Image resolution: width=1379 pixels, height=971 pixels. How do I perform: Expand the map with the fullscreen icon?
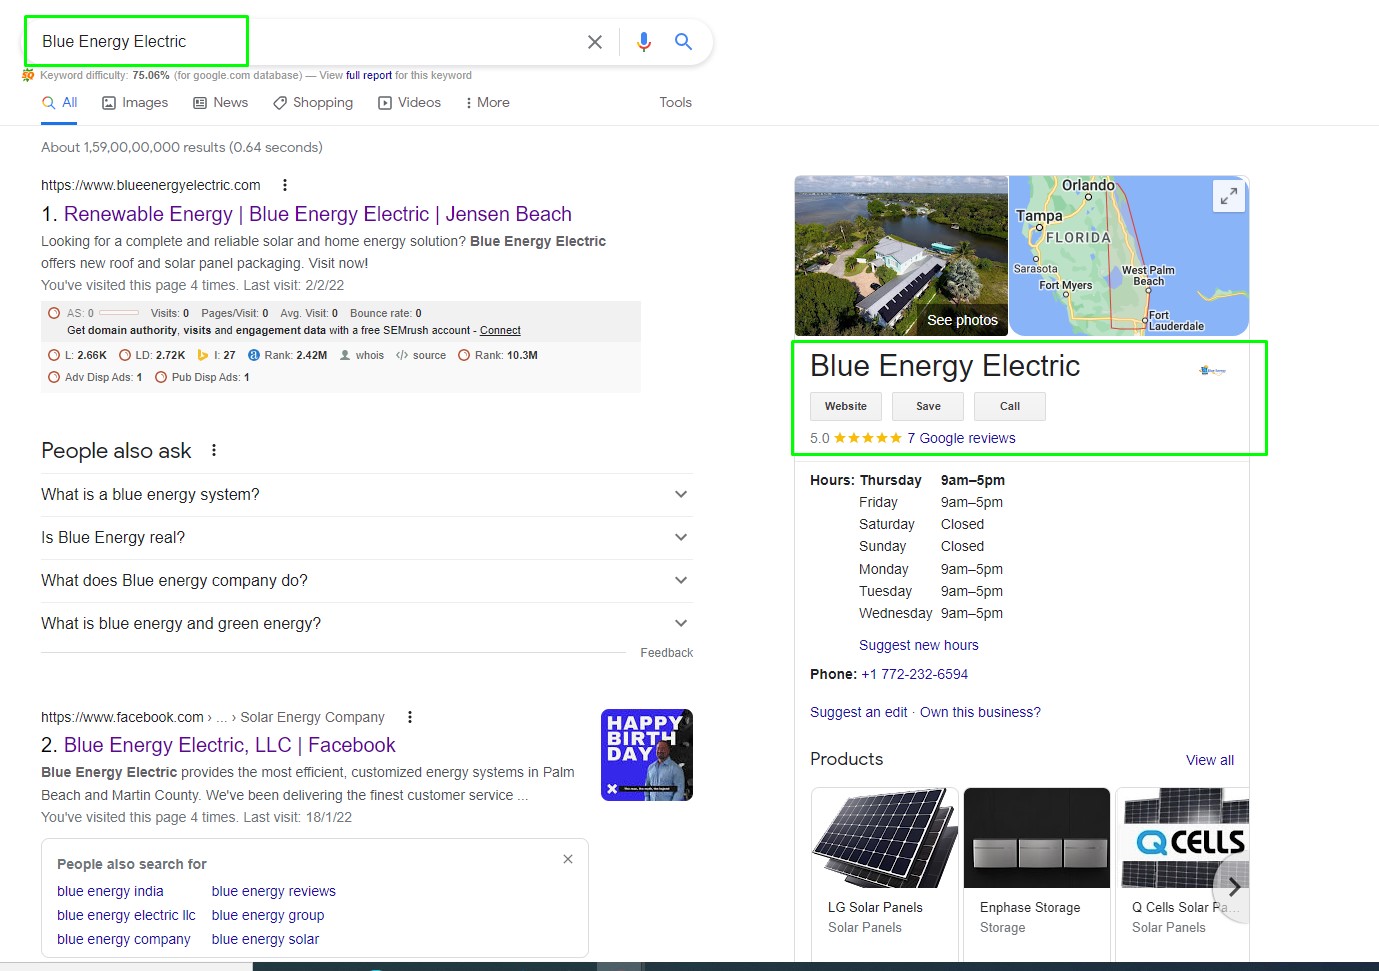(x=1229, y=196)
